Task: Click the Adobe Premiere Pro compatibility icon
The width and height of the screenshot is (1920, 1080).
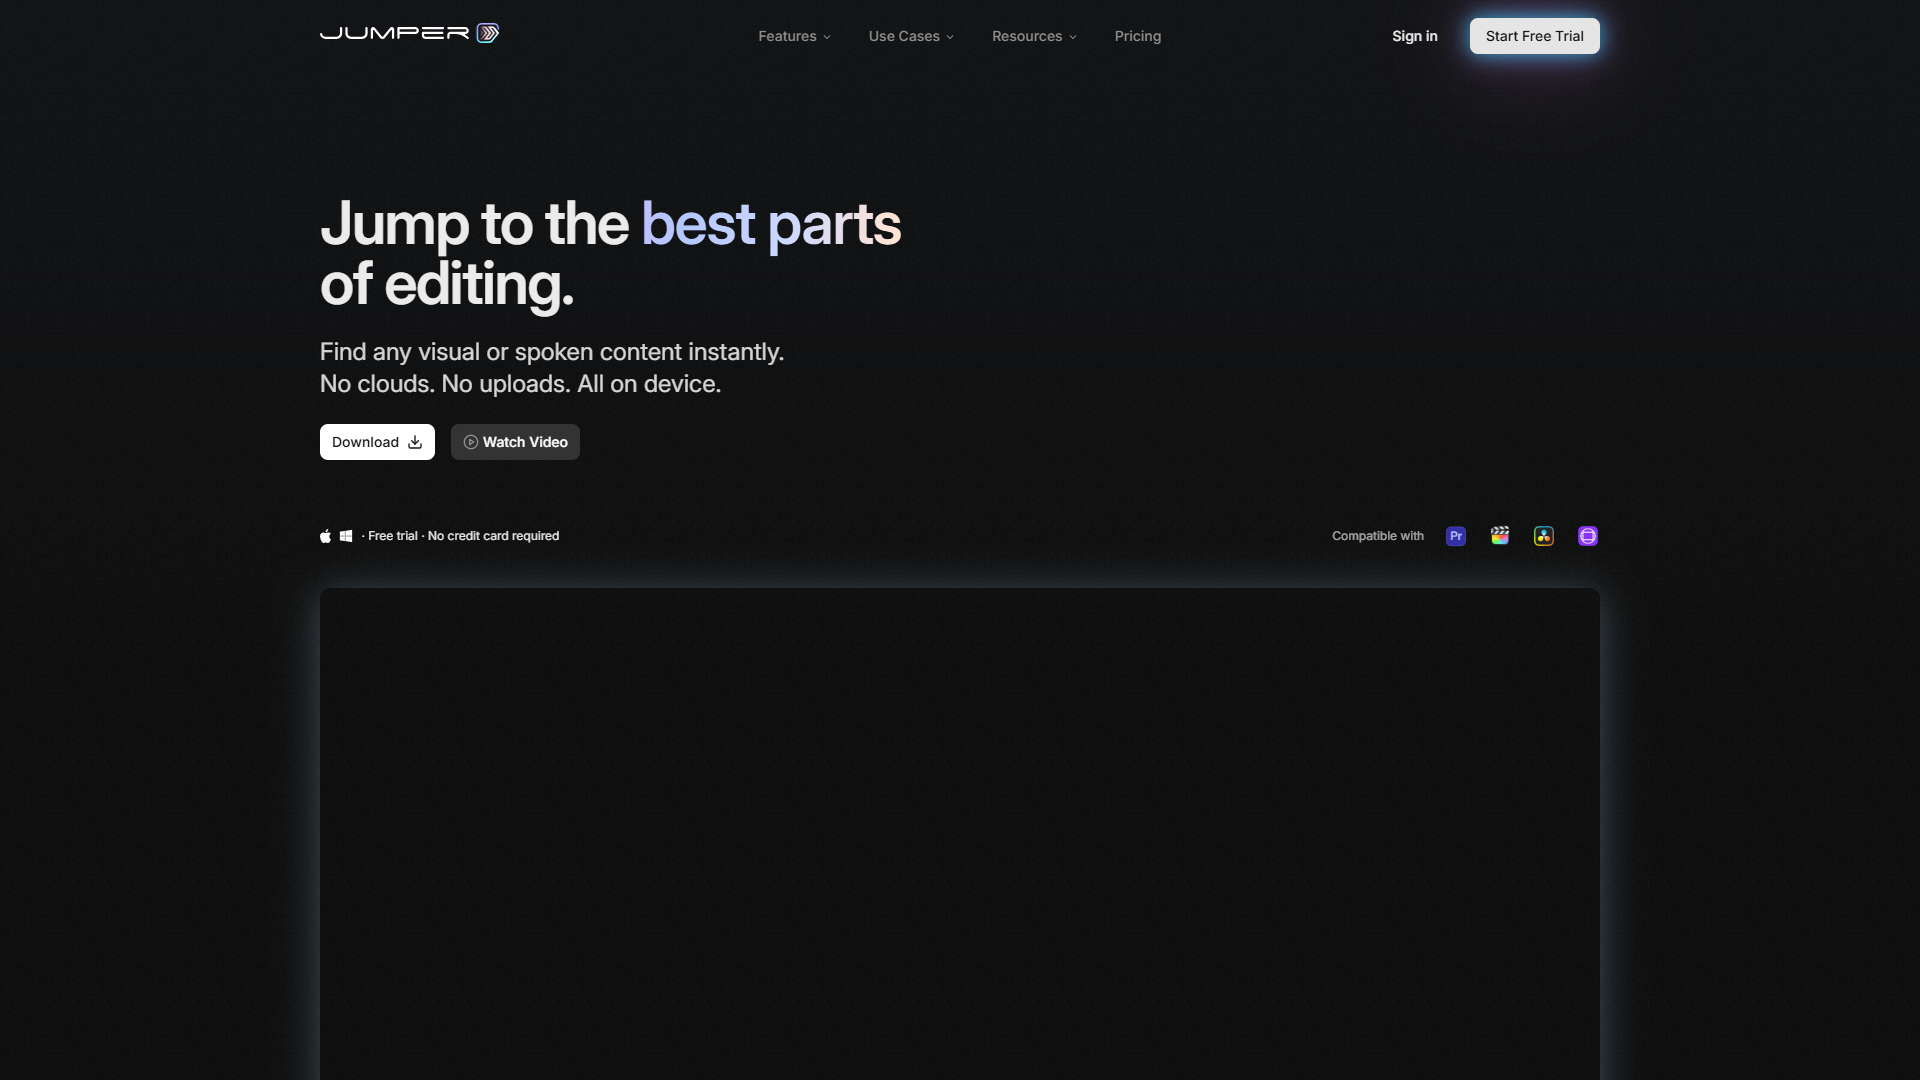Action: click(x=1456, y=536)
